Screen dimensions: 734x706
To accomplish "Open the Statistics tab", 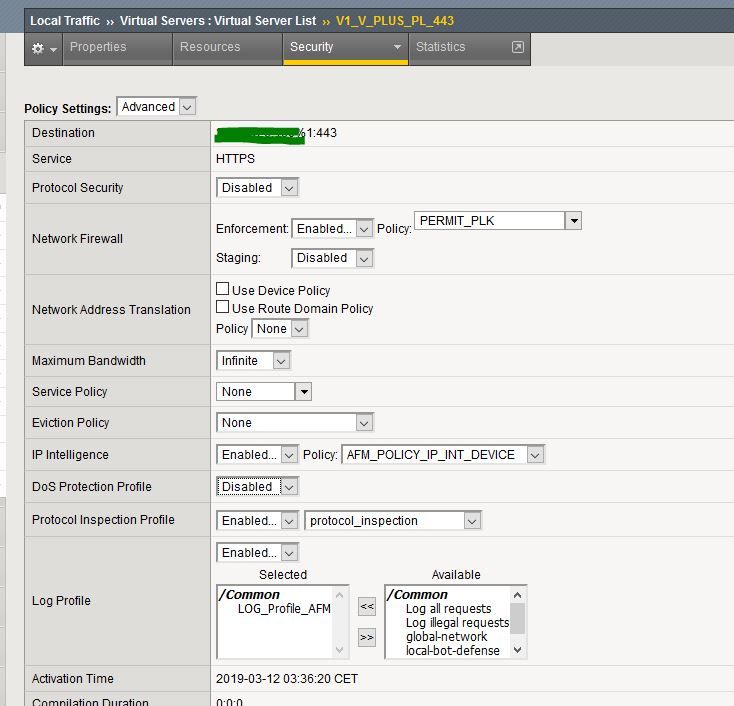I will [440, 47].
